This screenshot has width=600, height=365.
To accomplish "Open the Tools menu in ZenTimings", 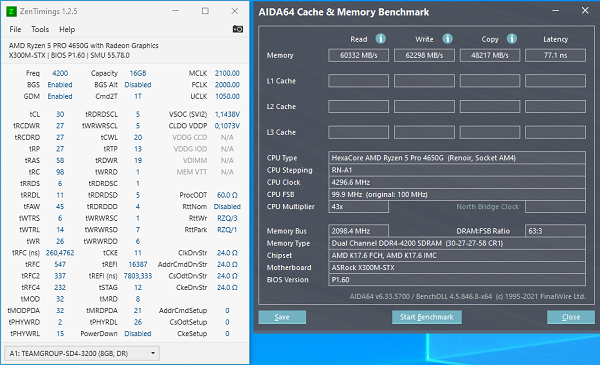I will click(40, 29).
